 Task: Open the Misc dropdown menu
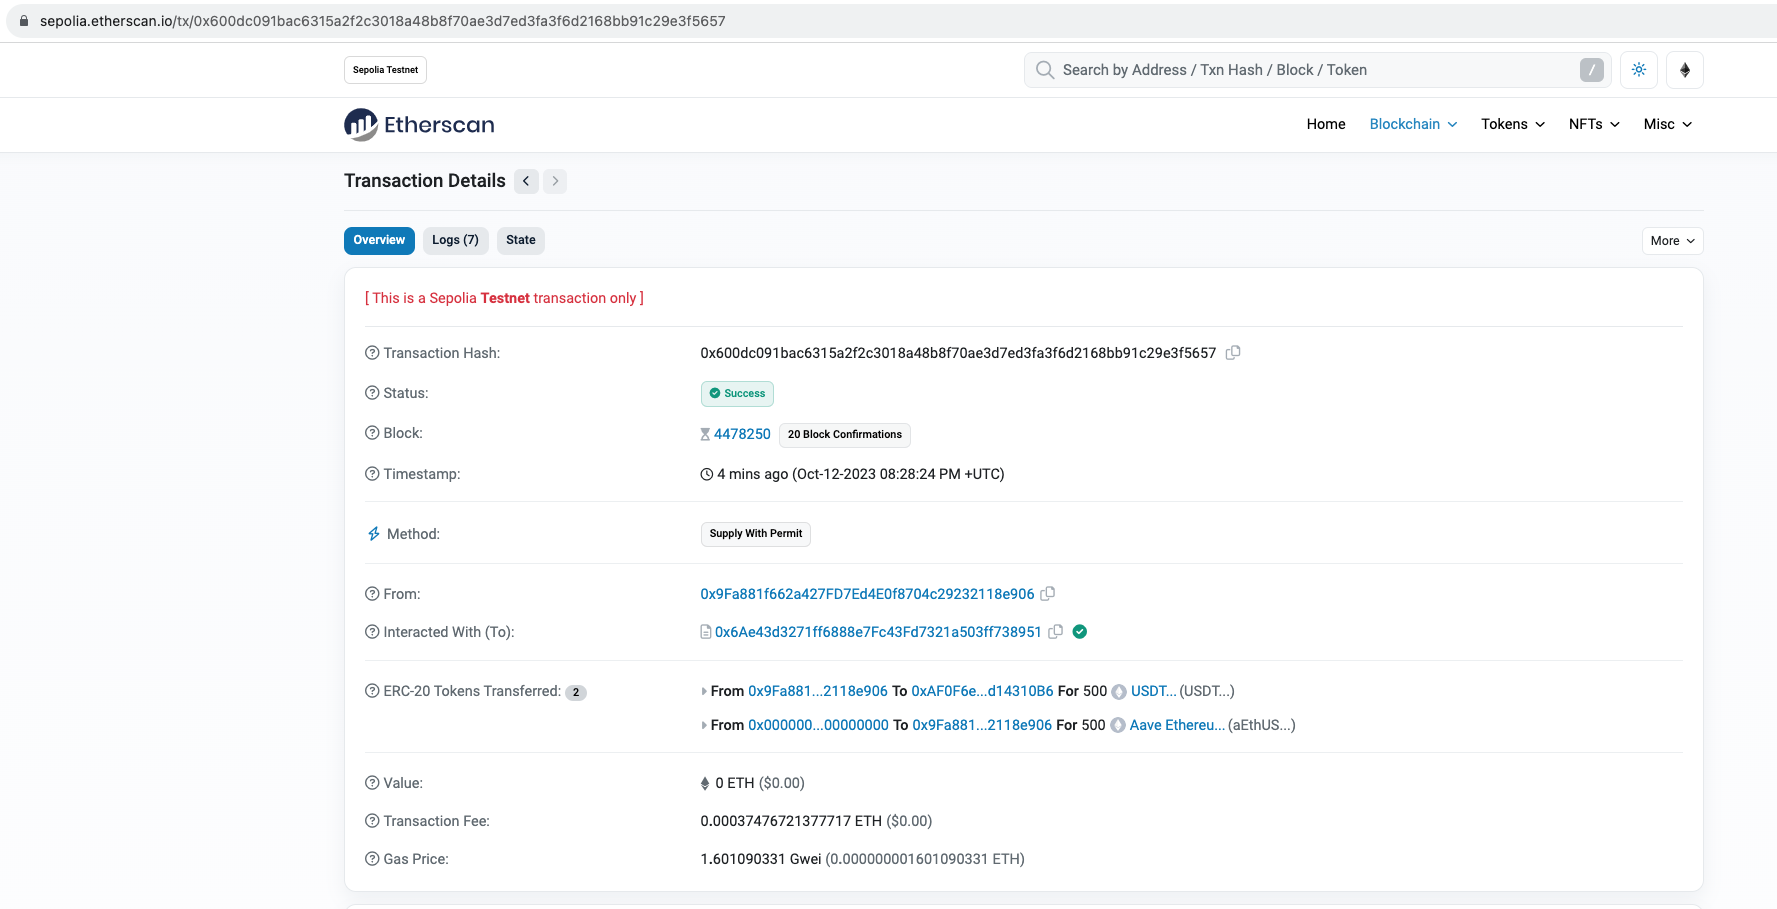coord(1668,124)
